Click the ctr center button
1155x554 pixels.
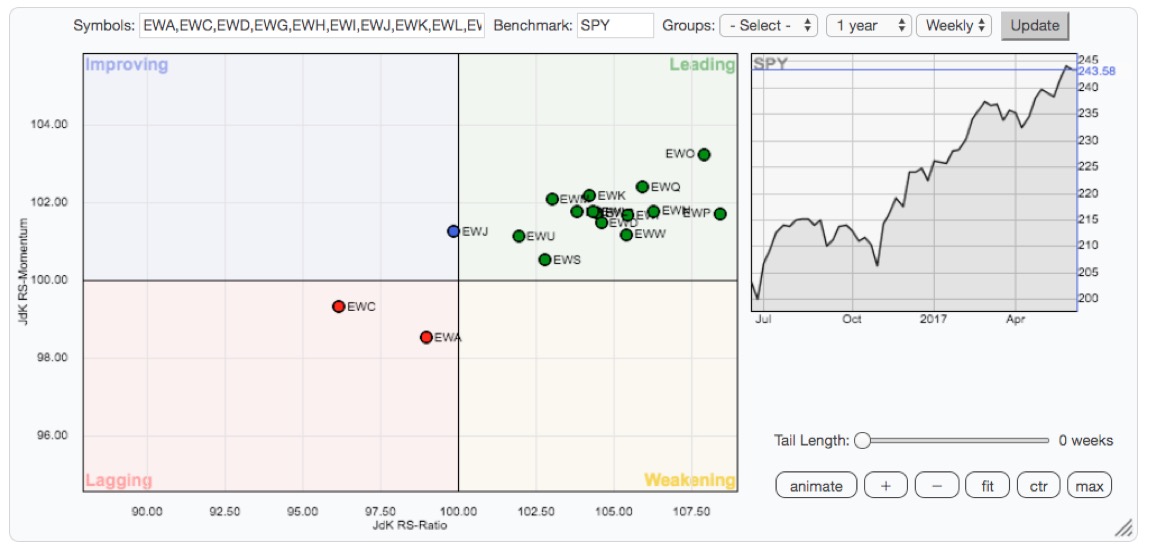1039,485
